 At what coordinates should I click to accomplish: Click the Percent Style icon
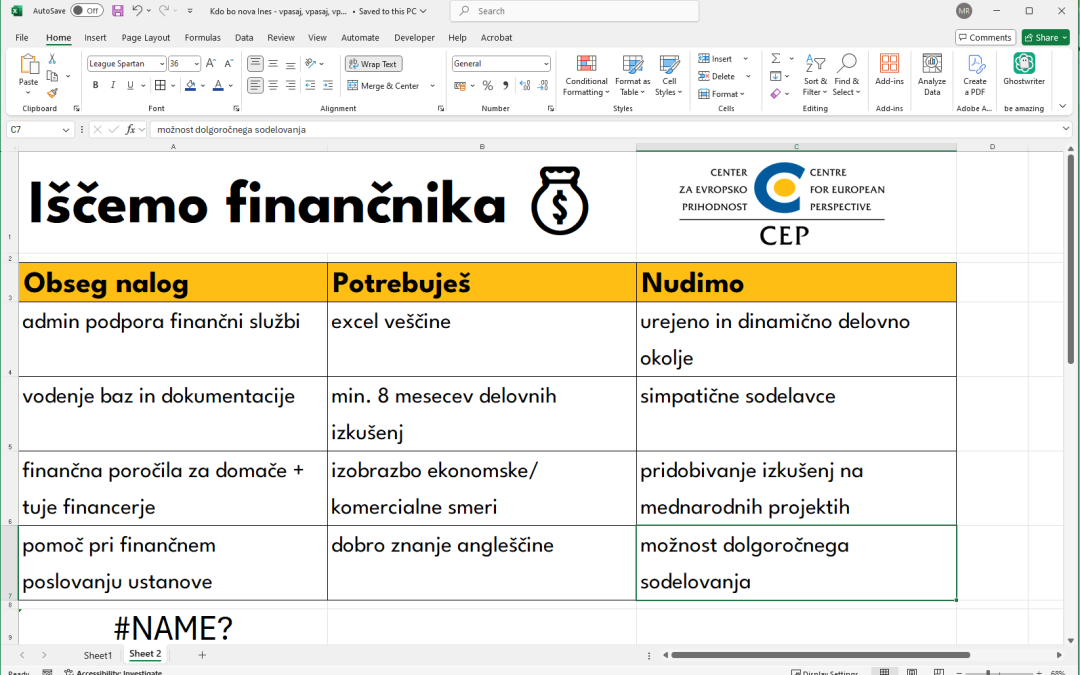click(488, 86)
